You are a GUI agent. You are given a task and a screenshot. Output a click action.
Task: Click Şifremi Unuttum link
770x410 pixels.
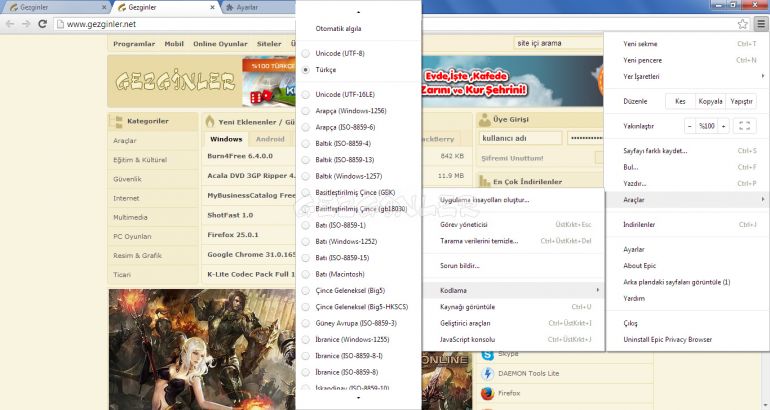point(512,159)
